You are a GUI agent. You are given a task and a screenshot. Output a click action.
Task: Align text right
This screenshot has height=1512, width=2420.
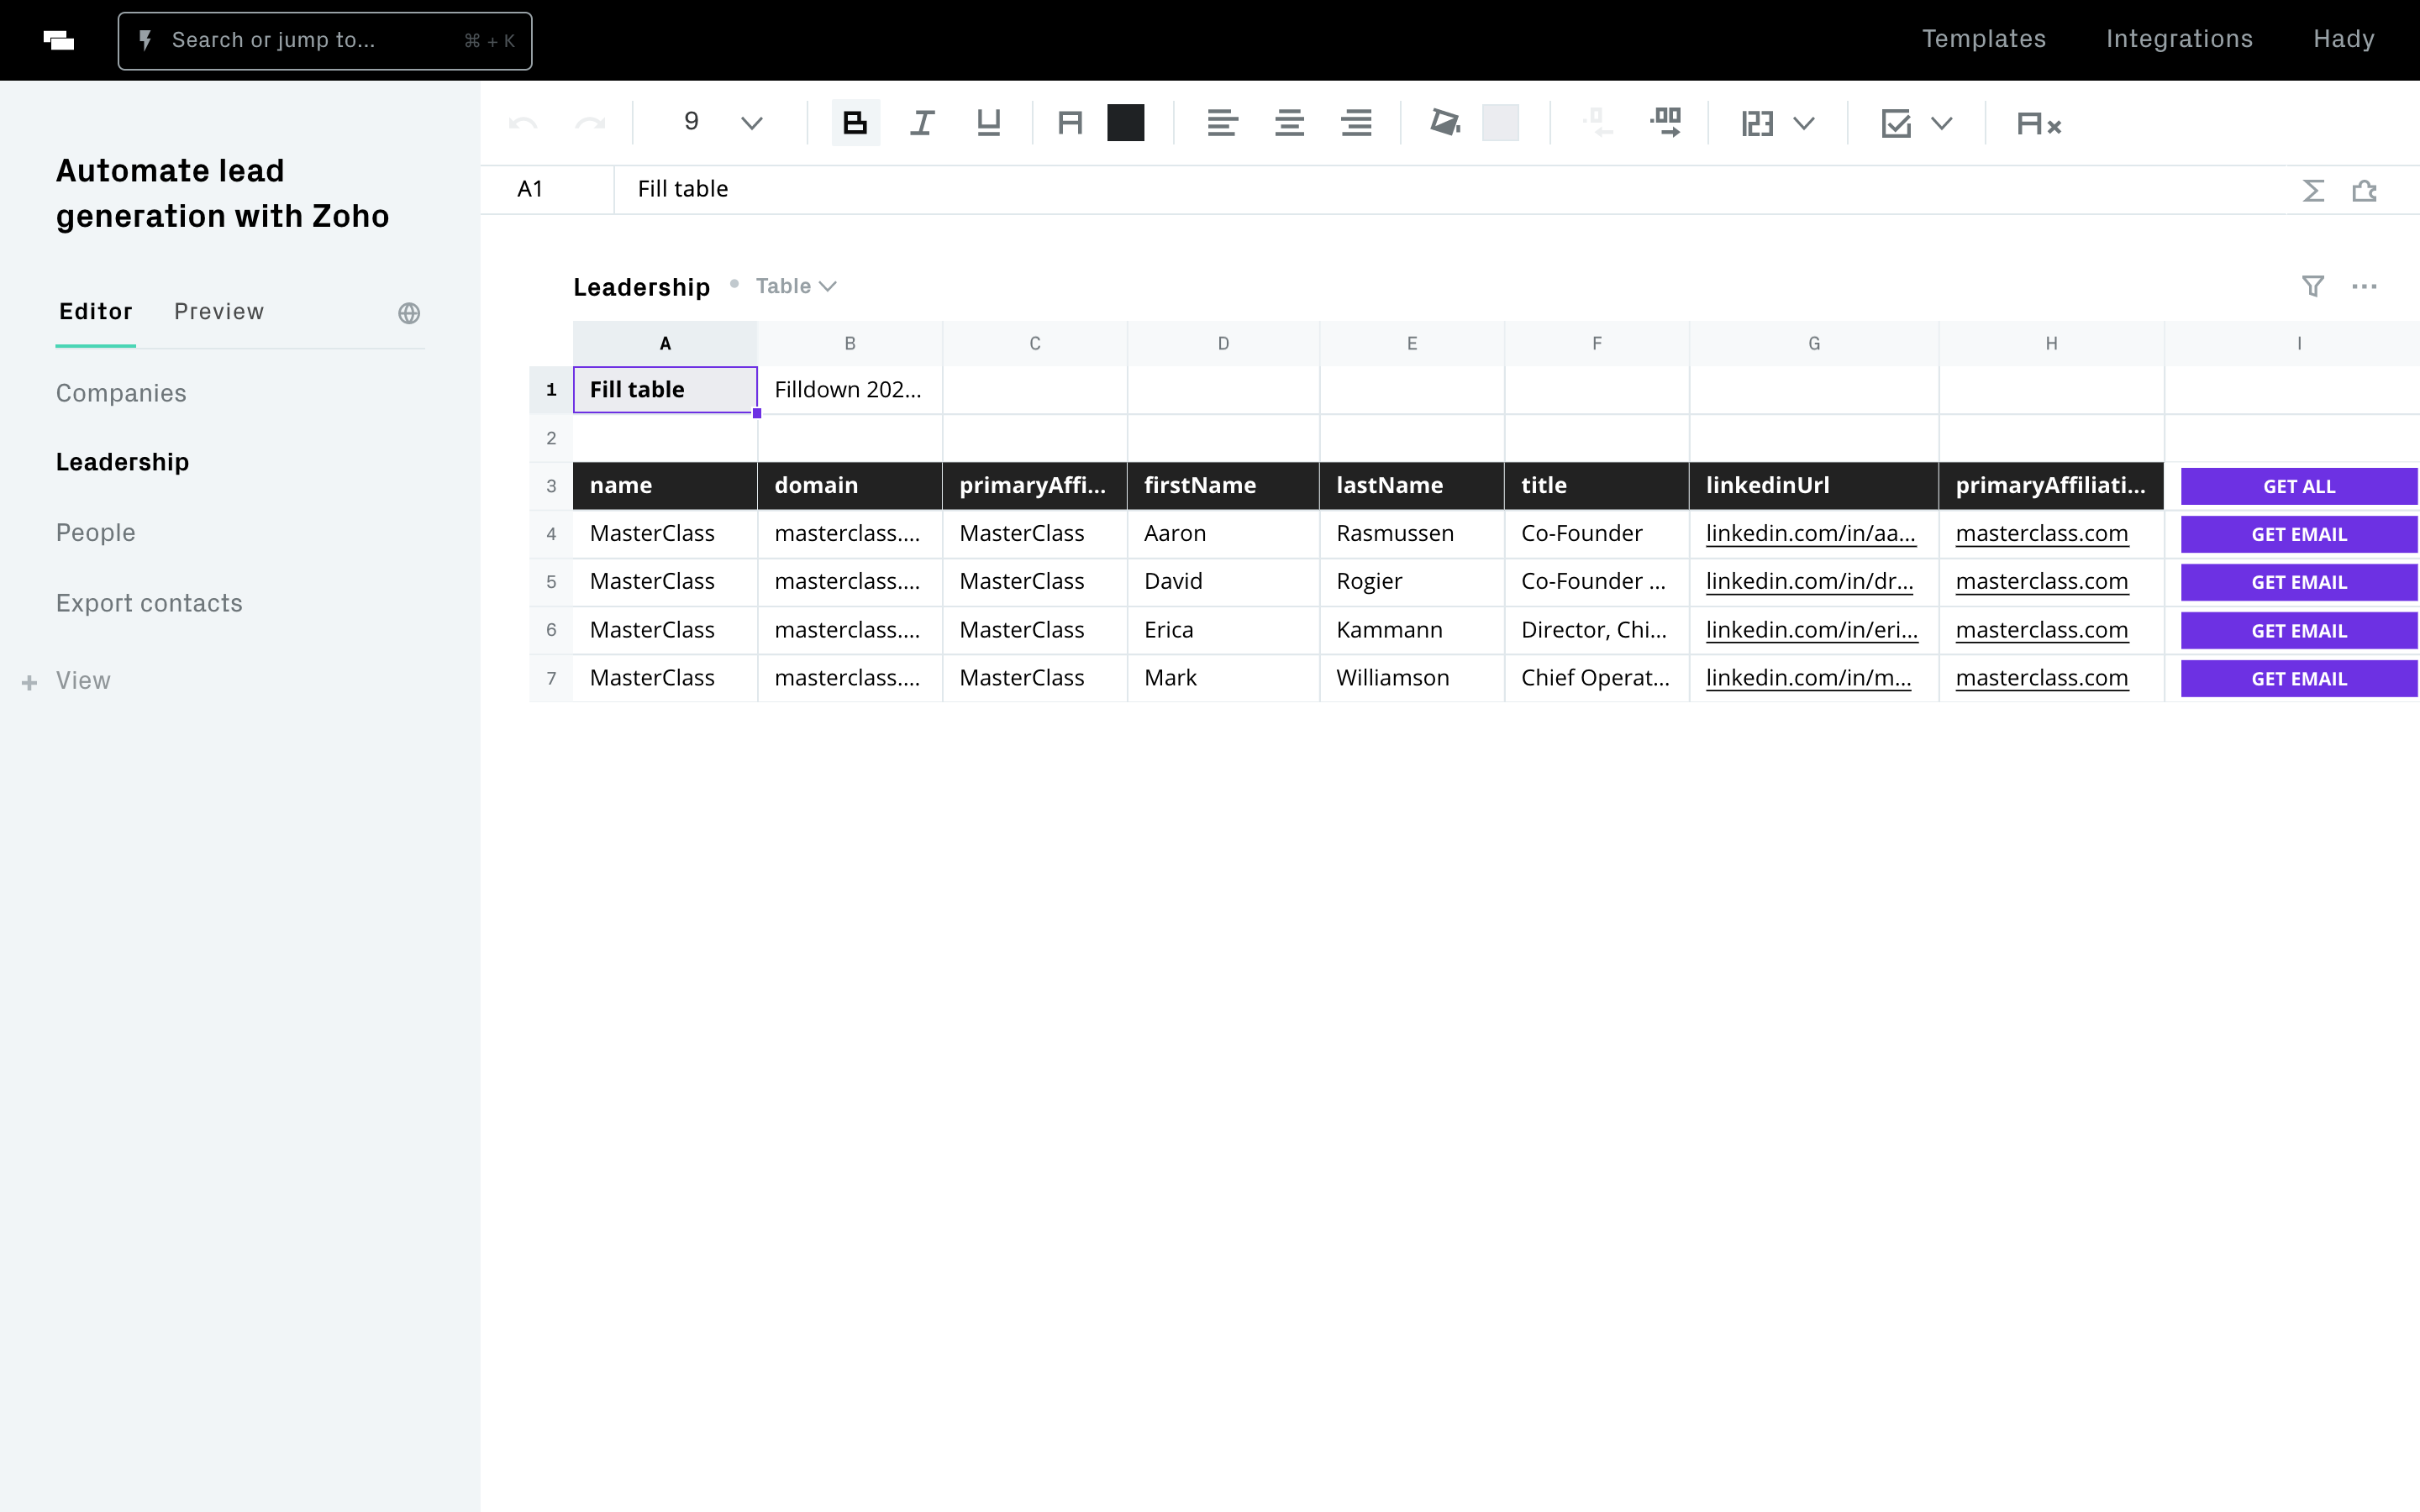pos(1356,123)
